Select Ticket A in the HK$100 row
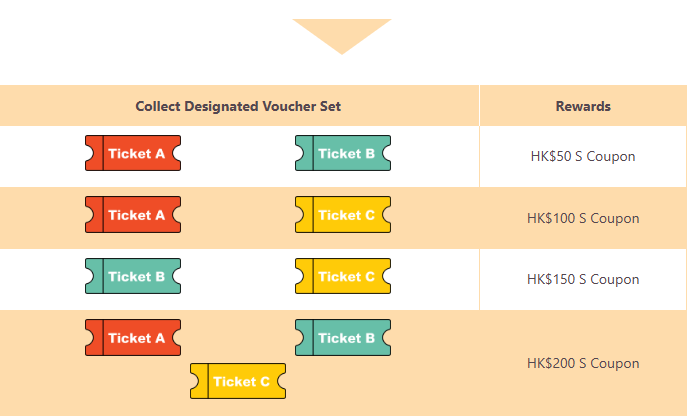 [133, 215]
